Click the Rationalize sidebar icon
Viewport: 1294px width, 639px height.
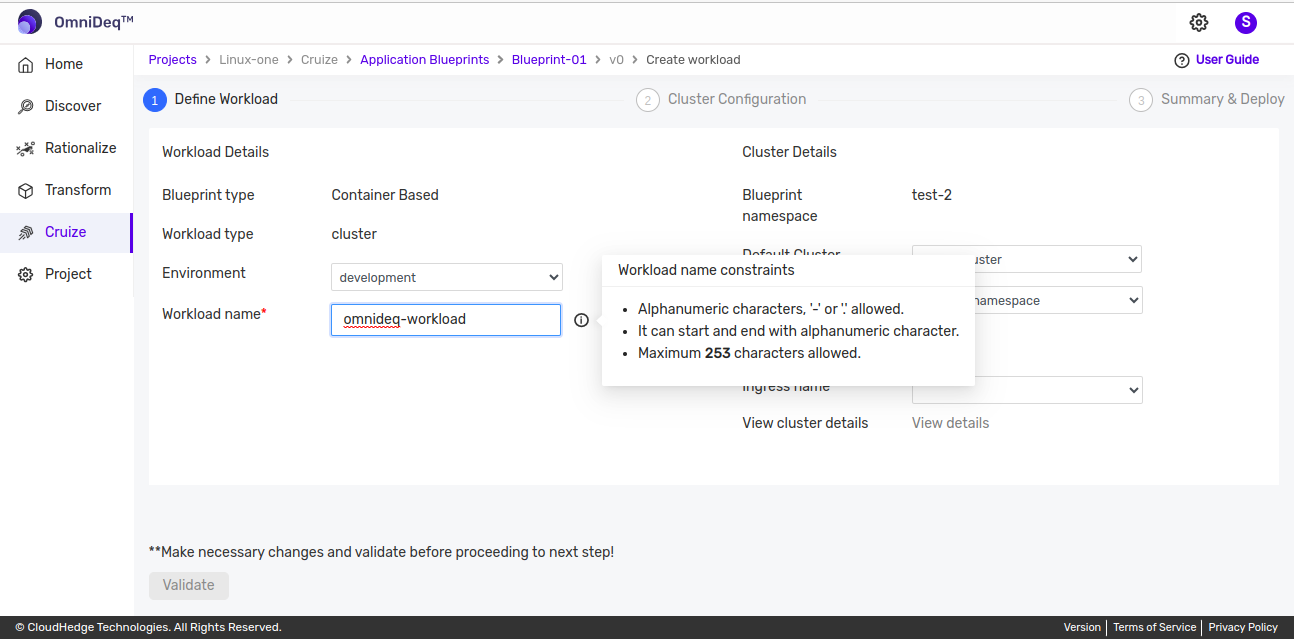(x=26, y=148)
